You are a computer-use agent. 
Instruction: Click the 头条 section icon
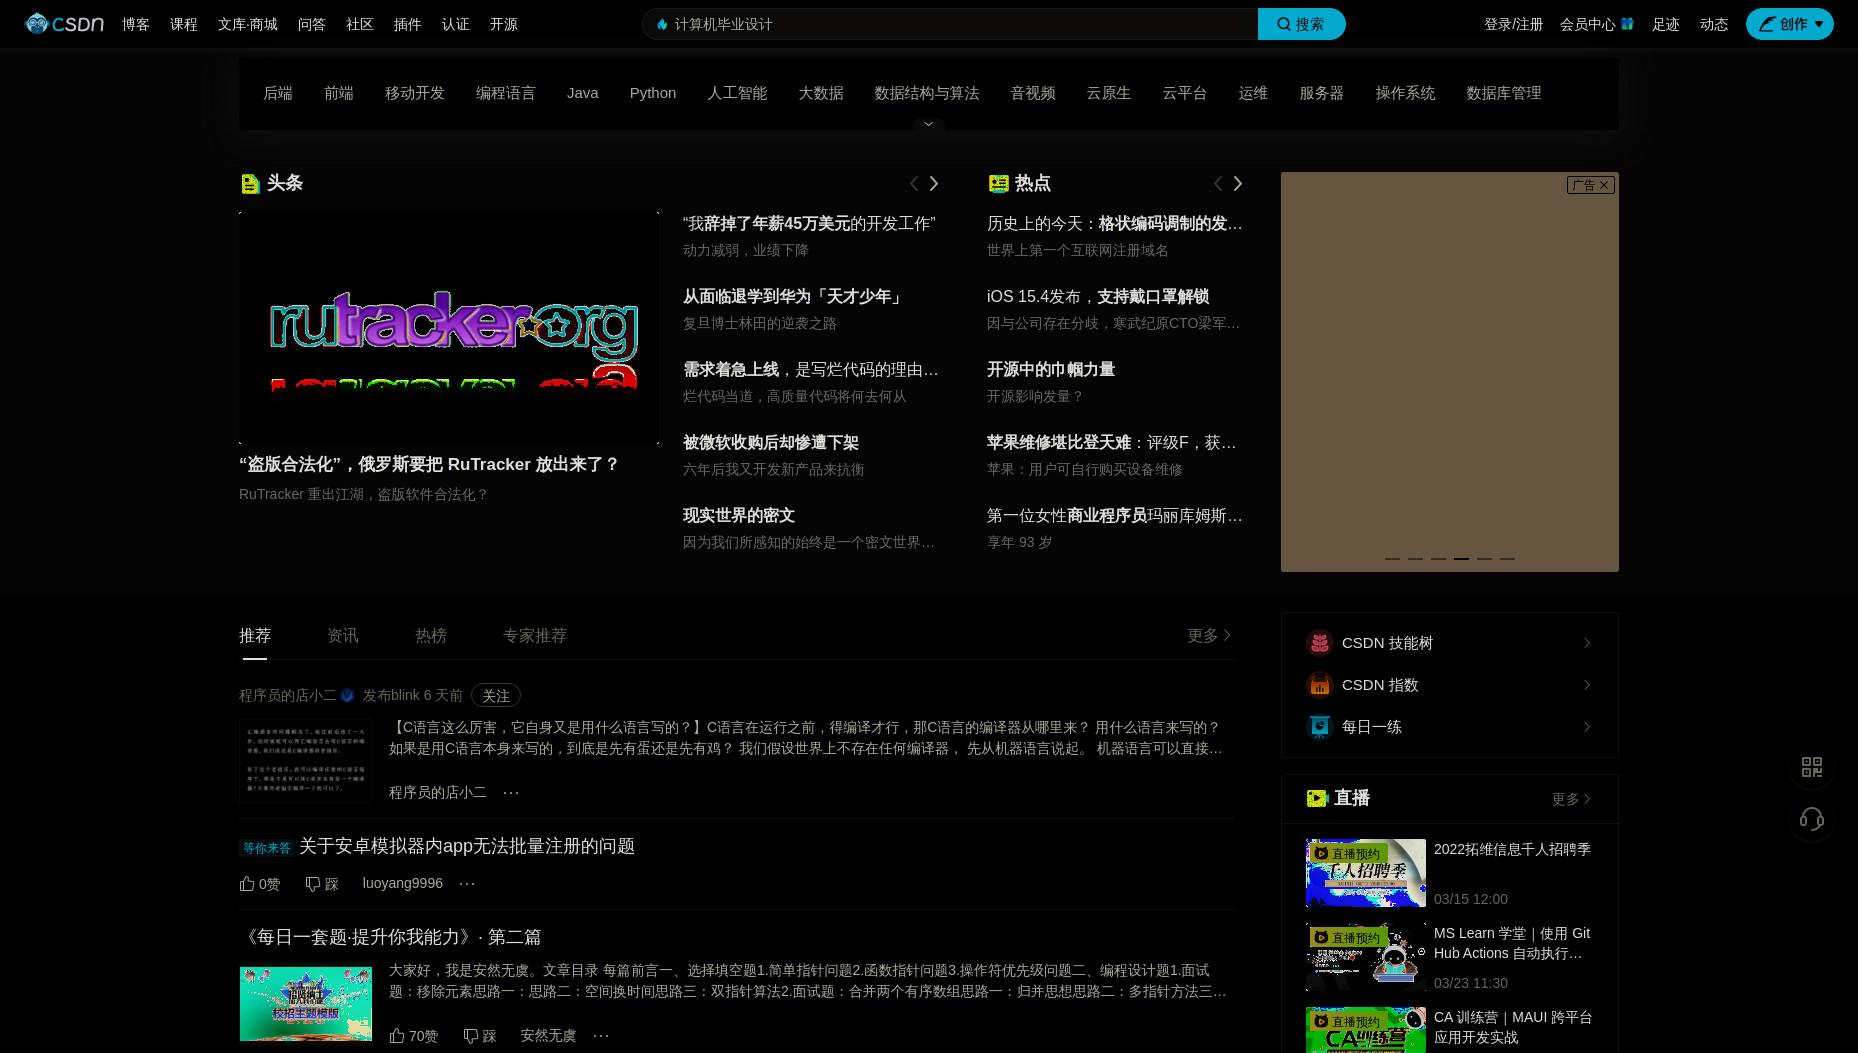(250, 183)
